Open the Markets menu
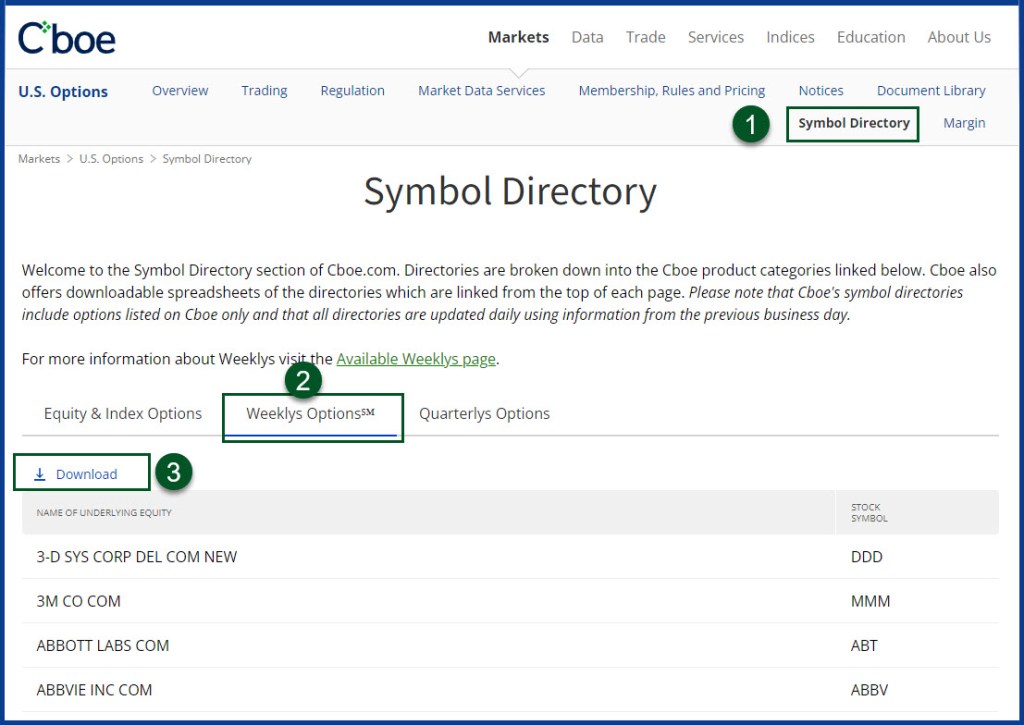Viewport: 1024px width, 725px height. click(x=518, y=37)
